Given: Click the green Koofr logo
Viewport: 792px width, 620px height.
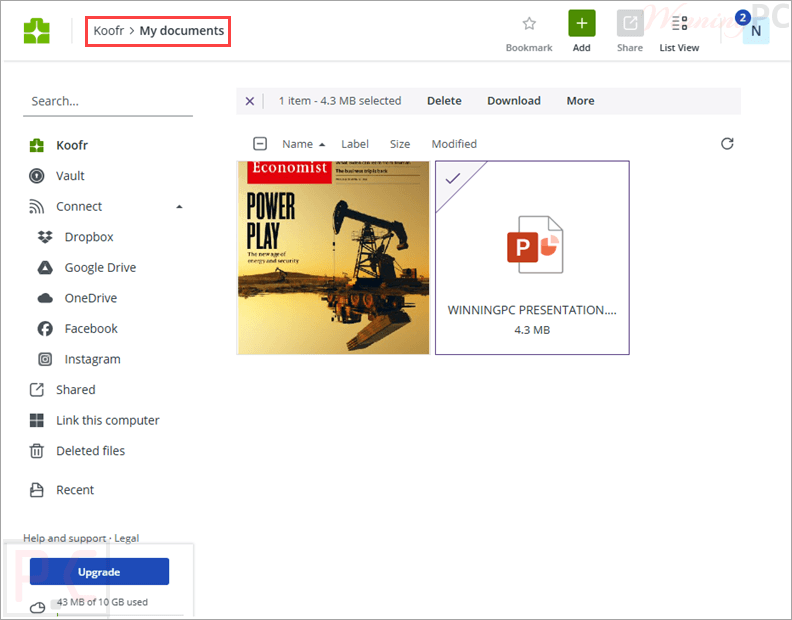Looking at the screenshot, I should 37,31.
